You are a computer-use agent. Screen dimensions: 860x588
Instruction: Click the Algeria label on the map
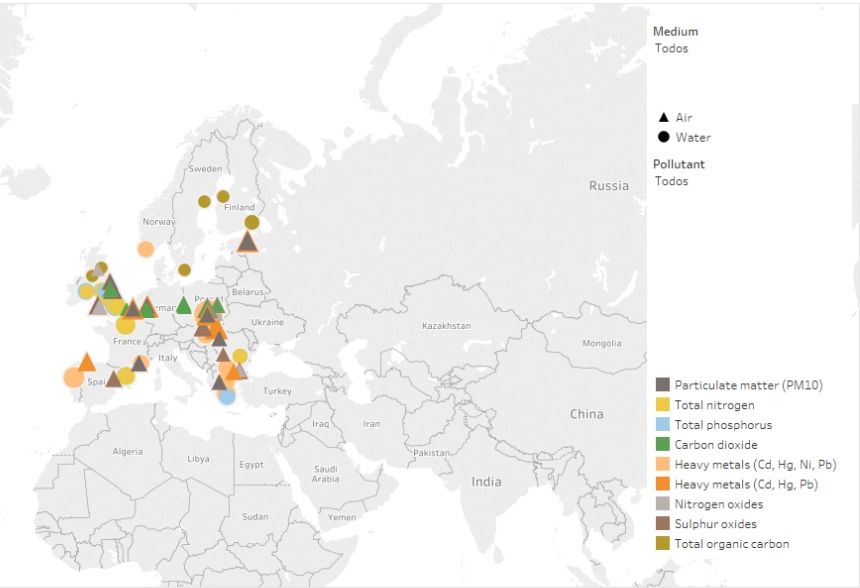pyautogui.click(x=127, y=451)
